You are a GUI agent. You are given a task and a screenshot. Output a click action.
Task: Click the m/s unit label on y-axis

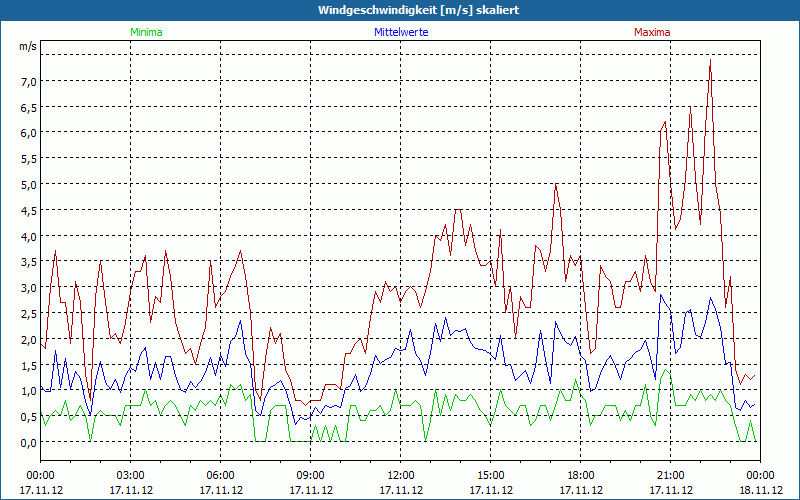[x=28, y=46]
